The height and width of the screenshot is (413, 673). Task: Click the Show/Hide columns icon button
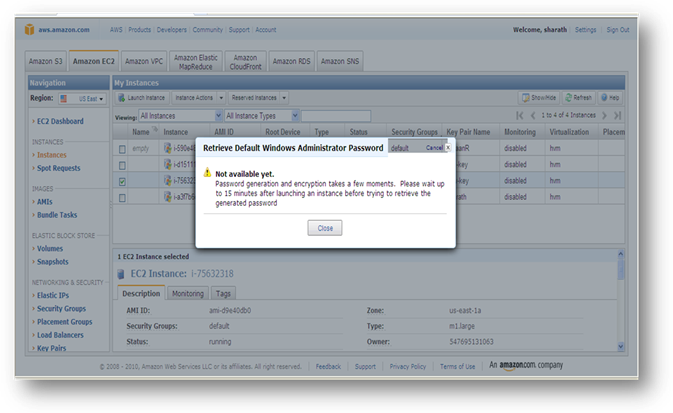click(539, 98)
